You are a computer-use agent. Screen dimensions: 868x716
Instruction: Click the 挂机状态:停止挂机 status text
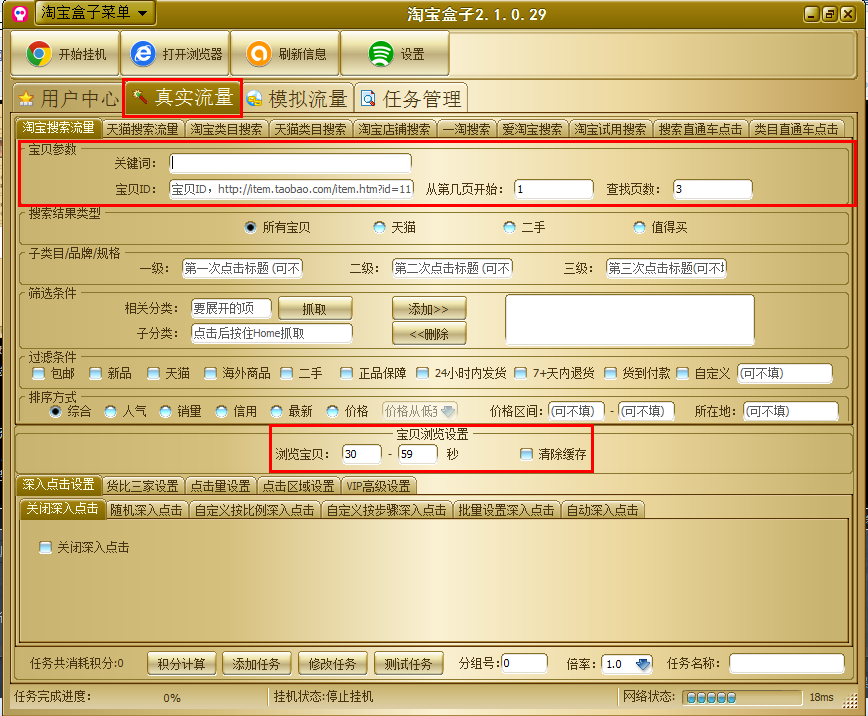tap(323, 696)
